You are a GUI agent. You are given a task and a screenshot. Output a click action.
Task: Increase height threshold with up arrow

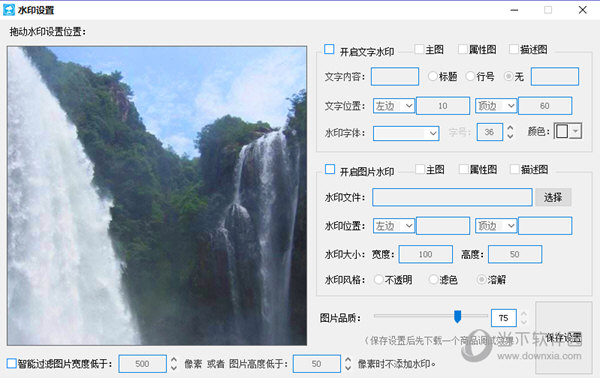click(347, 360)
